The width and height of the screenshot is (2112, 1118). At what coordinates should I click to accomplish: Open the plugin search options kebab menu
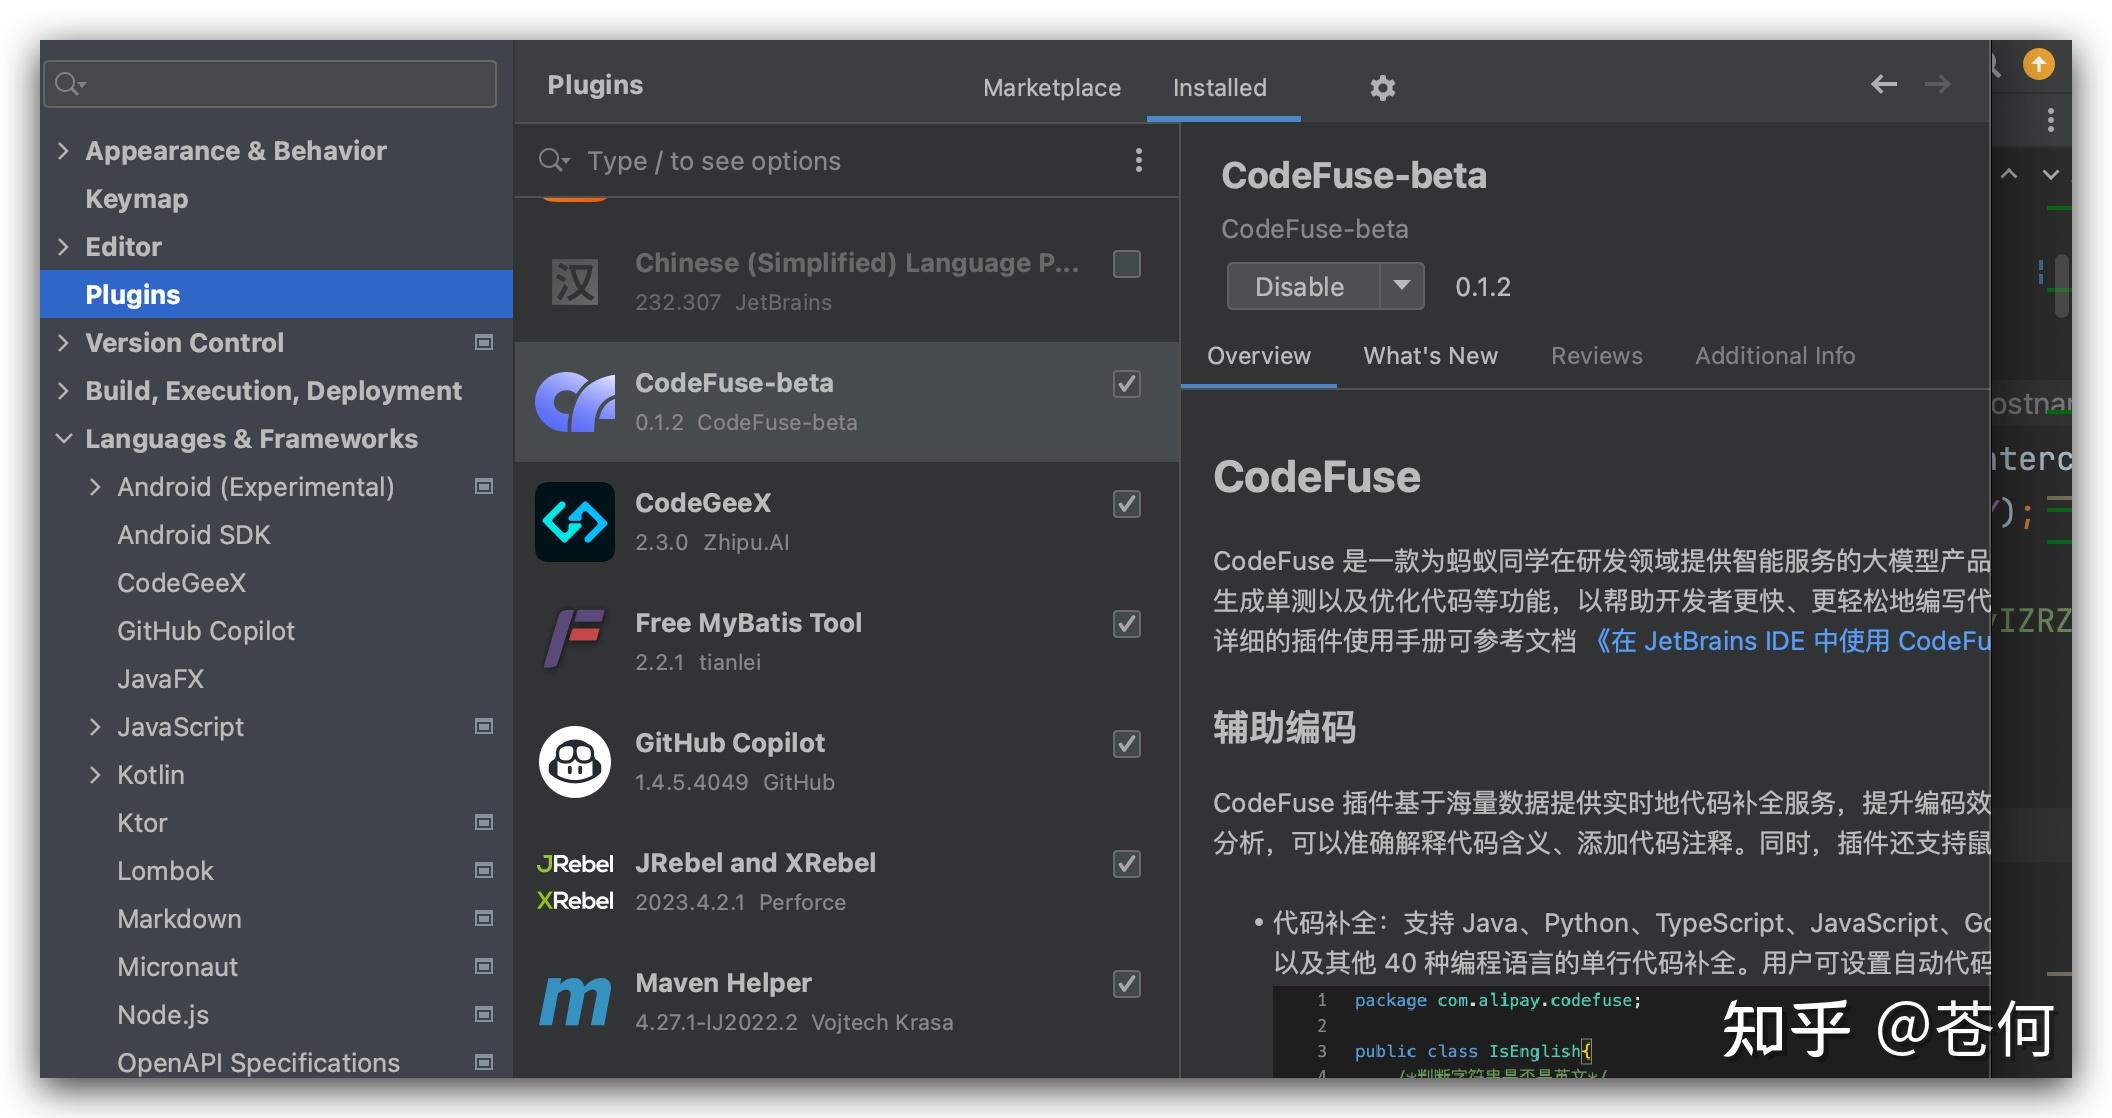1139,160
